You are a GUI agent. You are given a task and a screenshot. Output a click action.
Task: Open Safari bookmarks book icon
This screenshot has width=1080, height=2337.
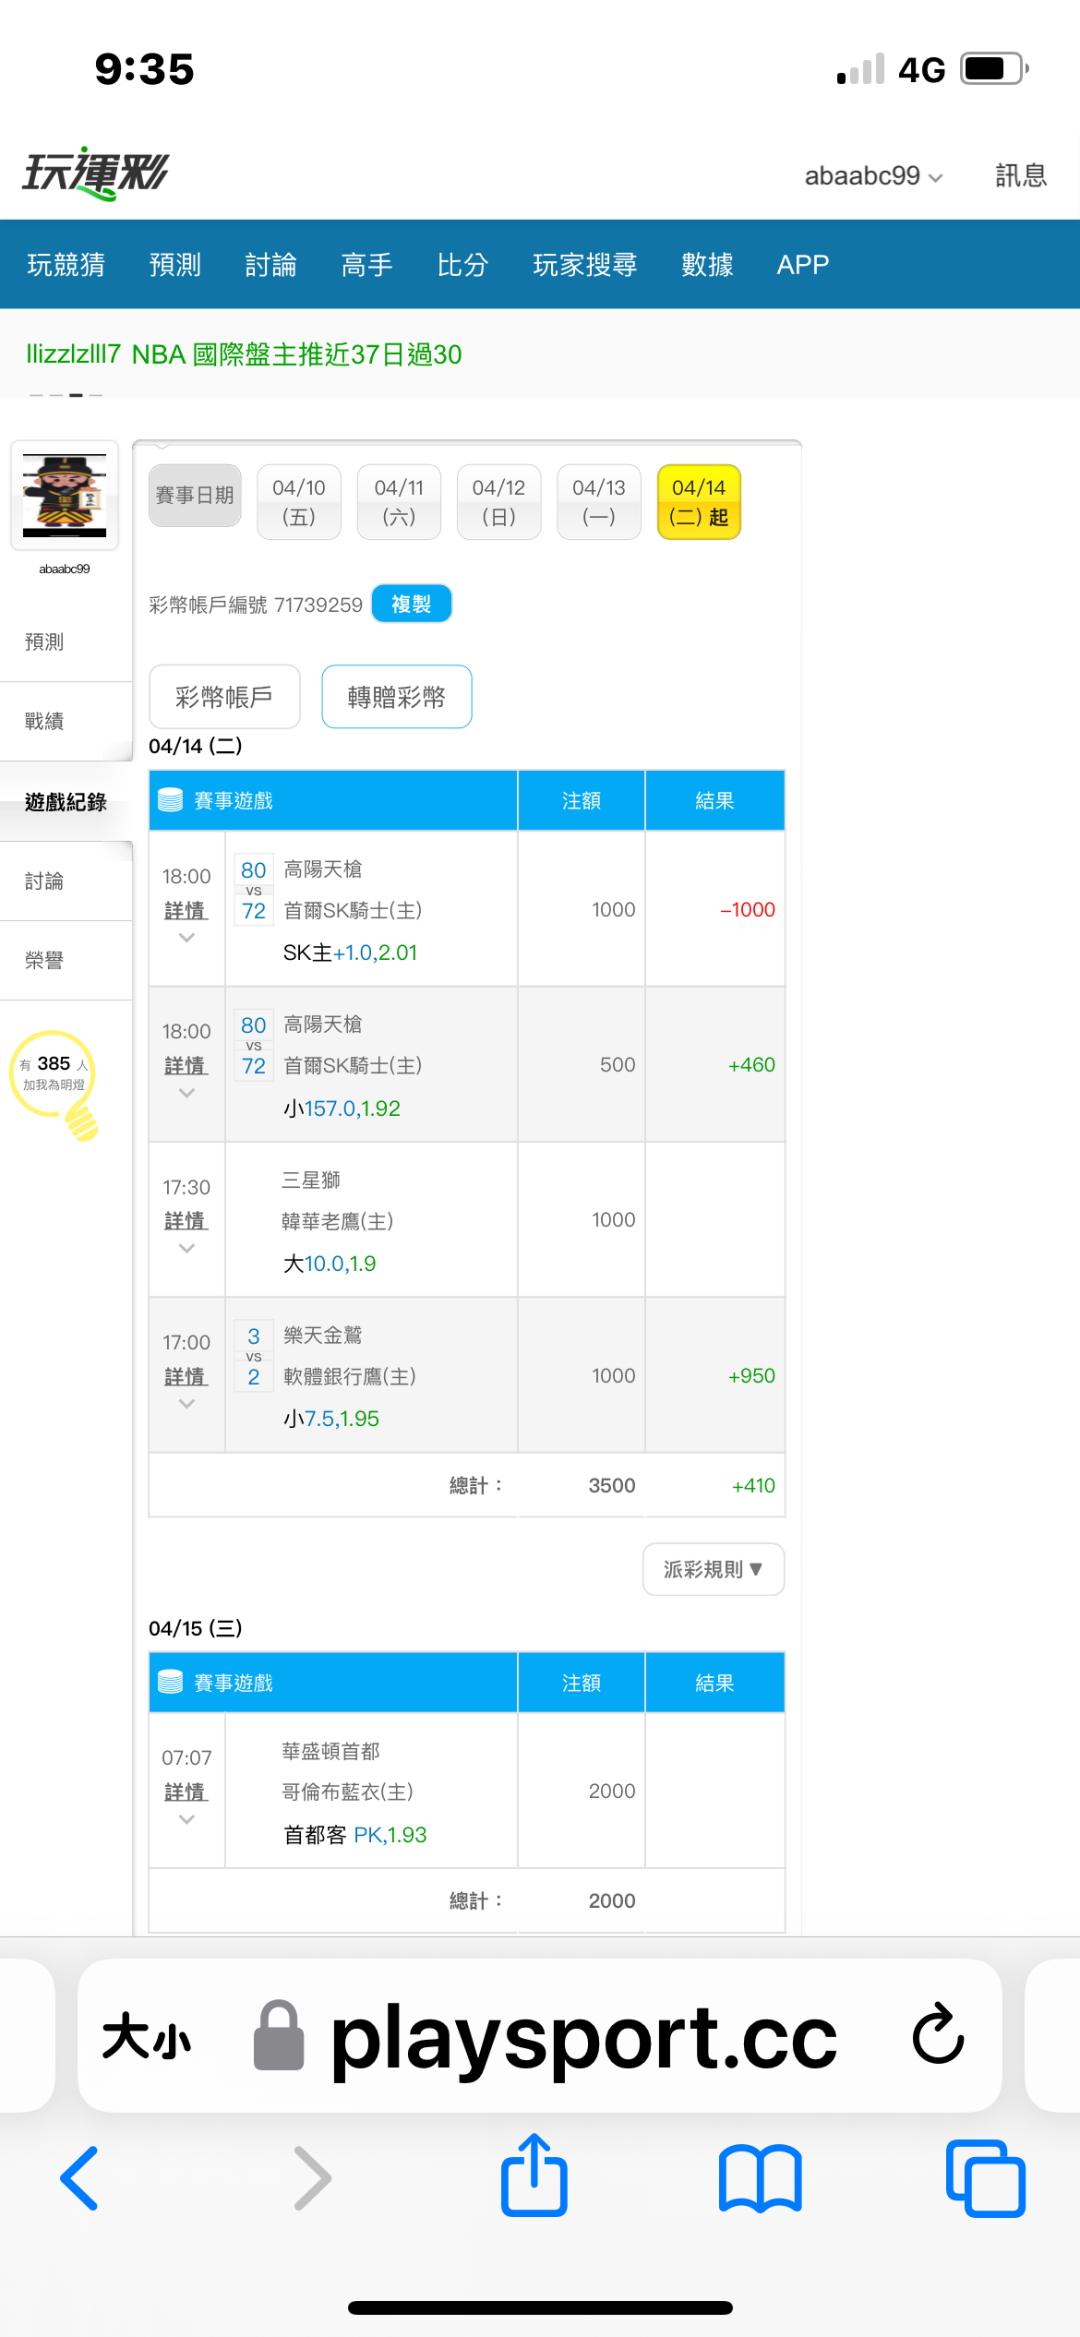click(760, 2178)
